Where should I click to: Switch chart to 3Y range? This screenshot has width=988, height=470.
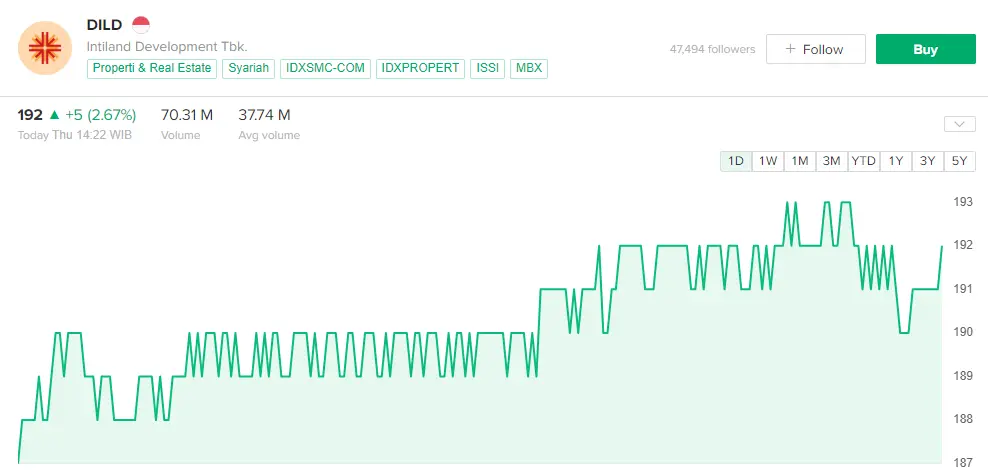click(x=928, y=161)
